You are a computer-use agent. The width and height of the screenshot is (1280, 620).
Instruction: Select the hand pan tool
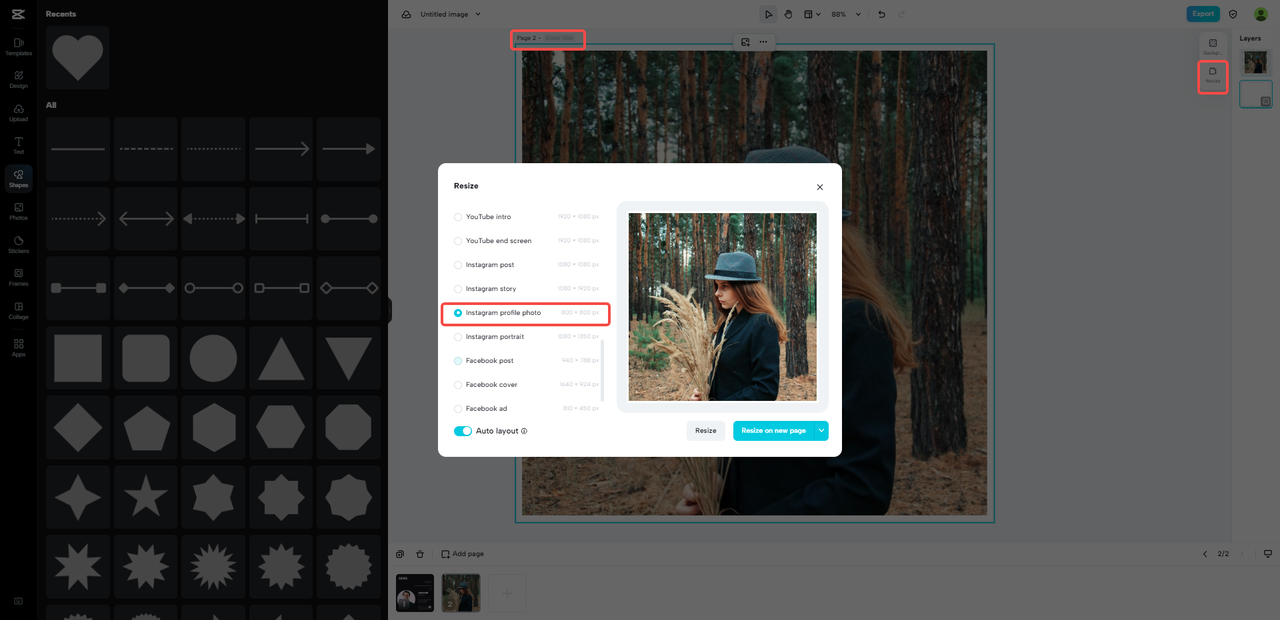pyautogui.click(x=788, y=14)
